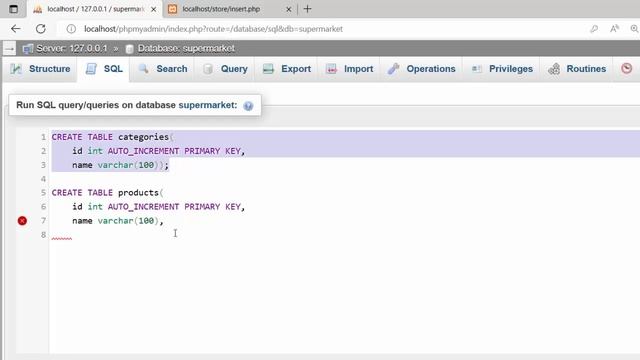Open the Import tab
The height and width of the screenshot is (360, 640).
(349, 69)
